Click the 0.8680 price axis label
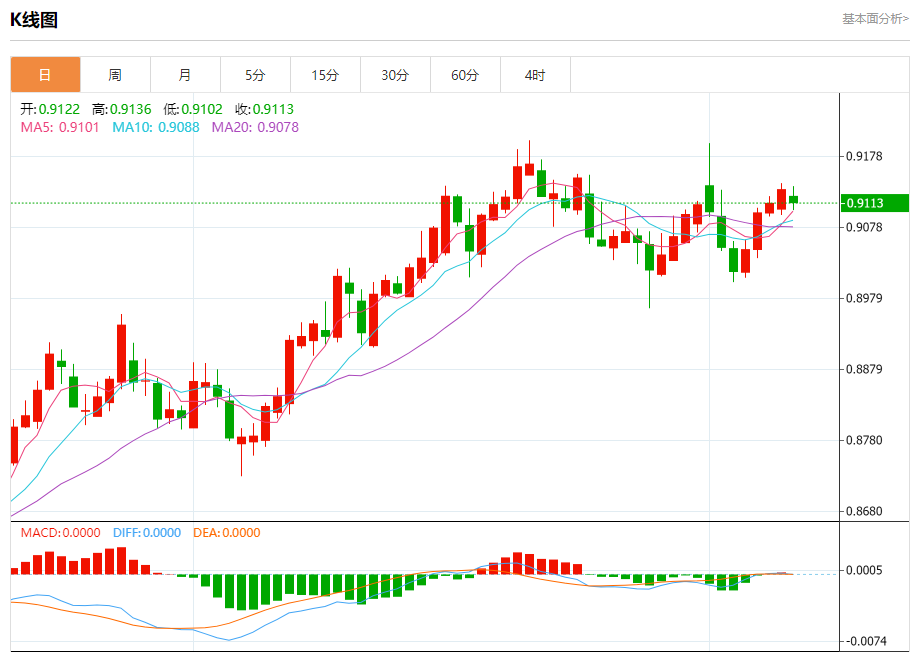913x652 pixels. click(865, 512)
